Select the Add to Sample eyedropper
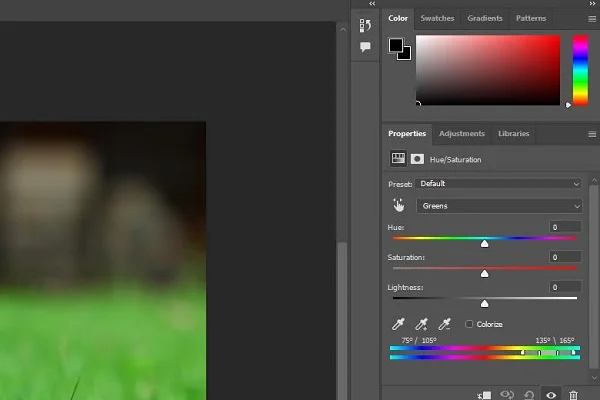Image resolution: width=600 pixels, height=400 pixels. tap(422, 324)
